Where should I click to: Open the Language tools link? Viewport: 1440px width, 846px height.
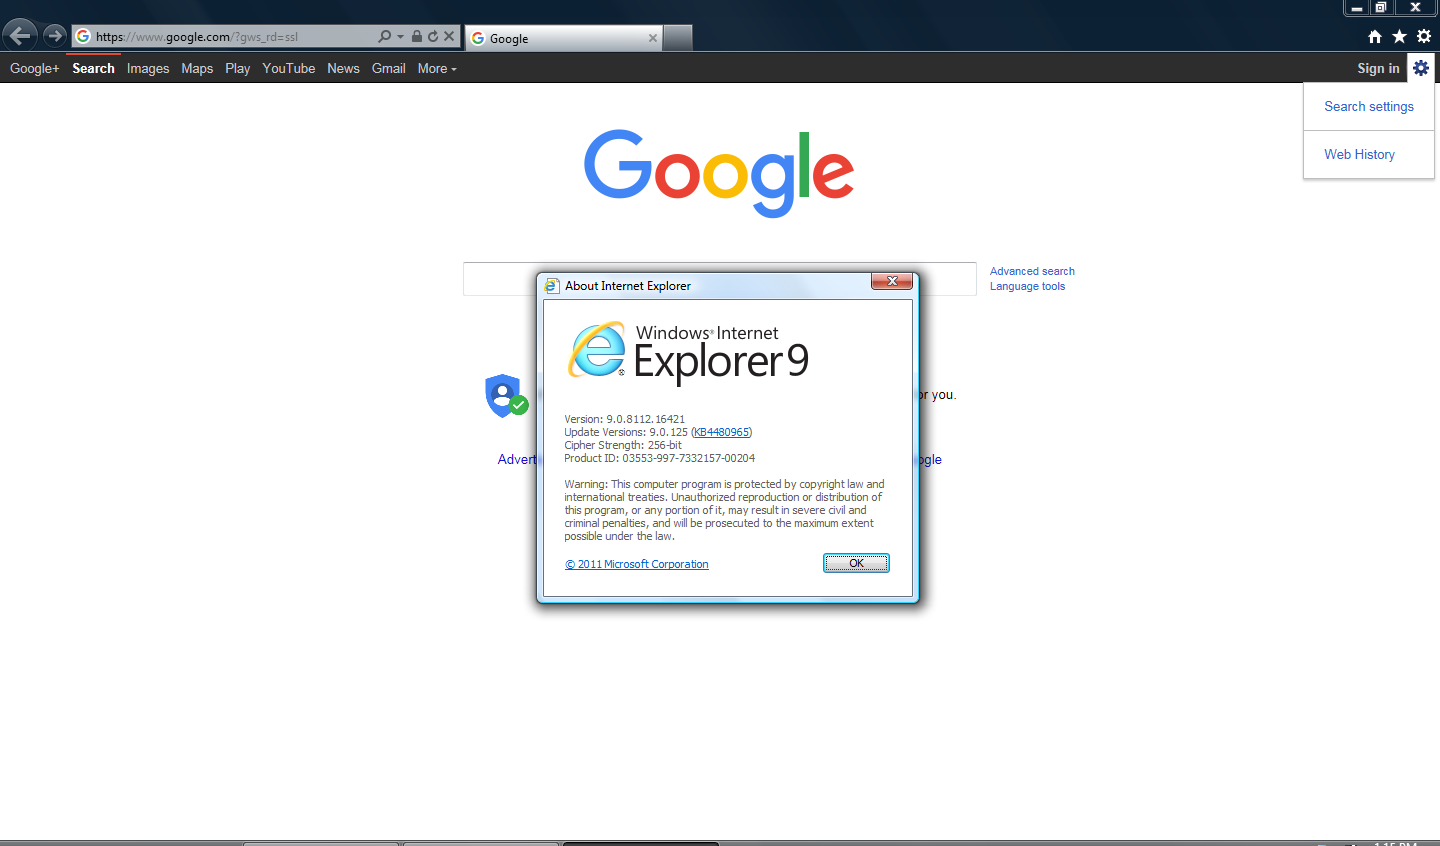[1027, 286]
